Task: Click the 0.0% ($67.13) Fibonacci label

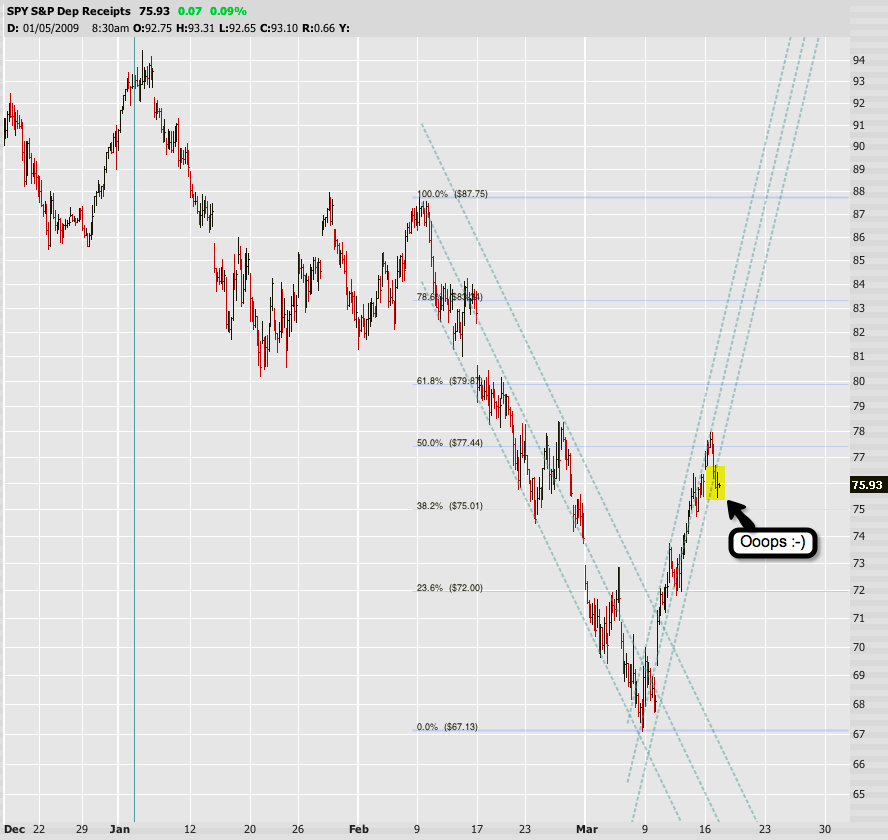Action: (x=447, y=726)
